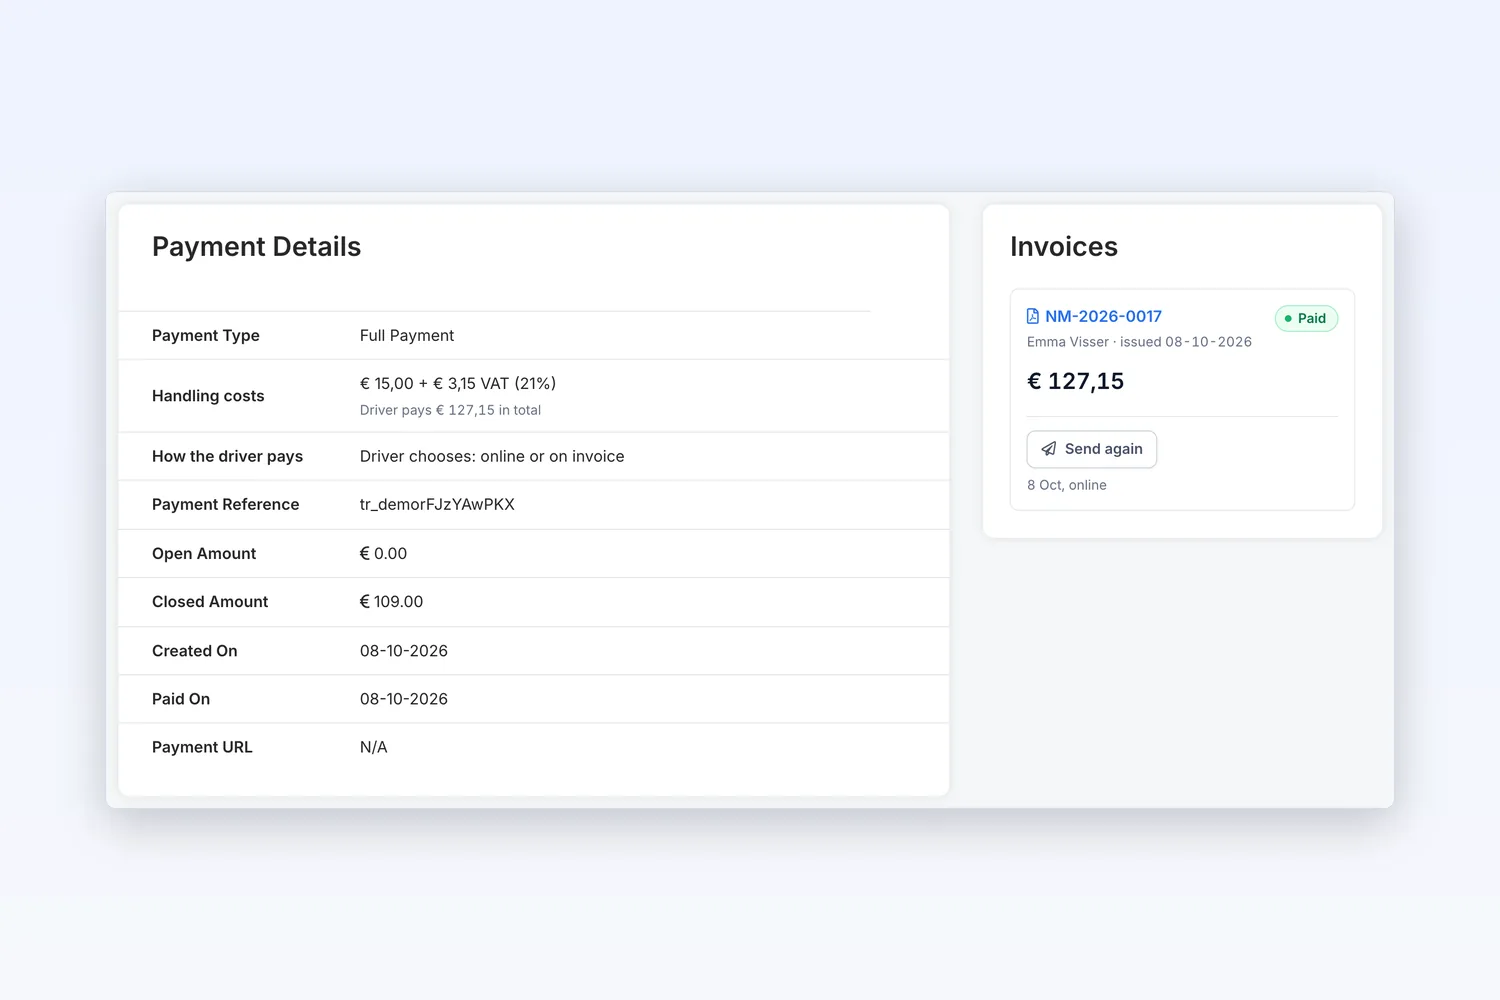The image size is (1500, 1000).
Task: Click the PDF document icon beside NM-2026-0017
Action: (1033, 316)
